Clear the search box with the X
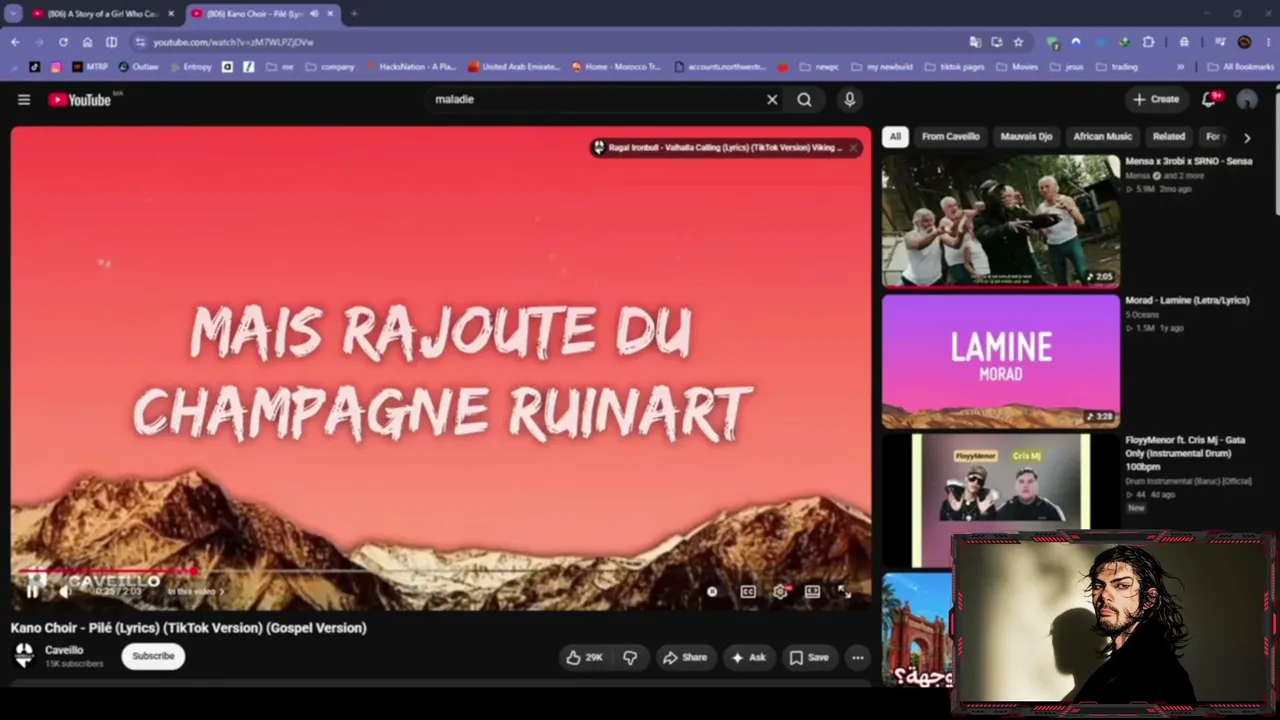 point(772,99)
